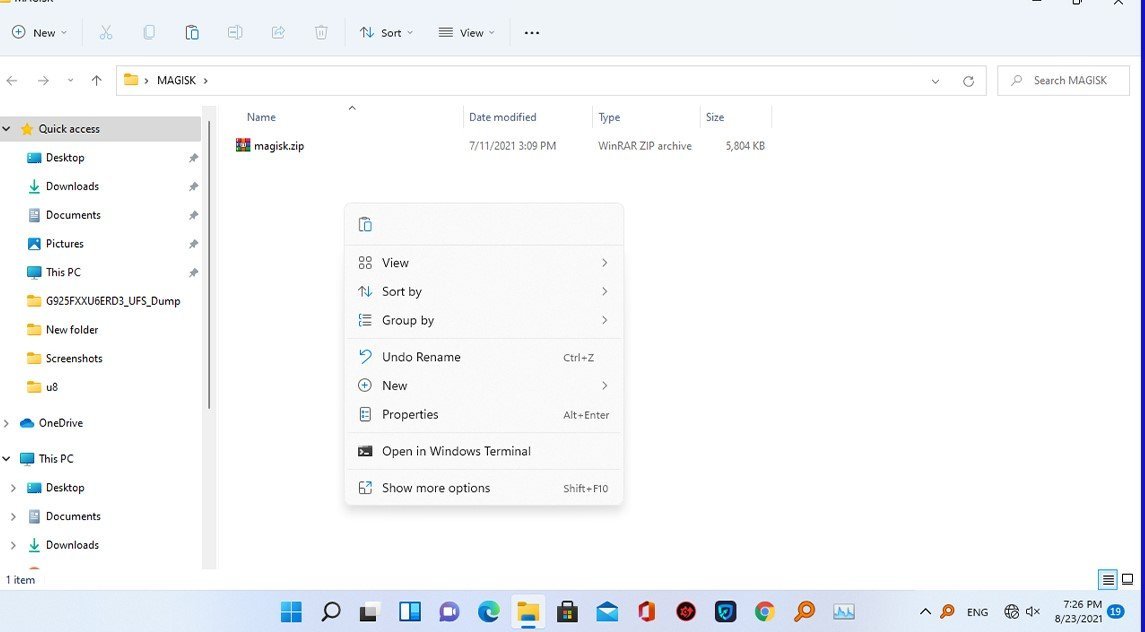Open the See more ellipsis menu
The width and height of the screenshot is (1145, 632).
(x=532, y=33)
